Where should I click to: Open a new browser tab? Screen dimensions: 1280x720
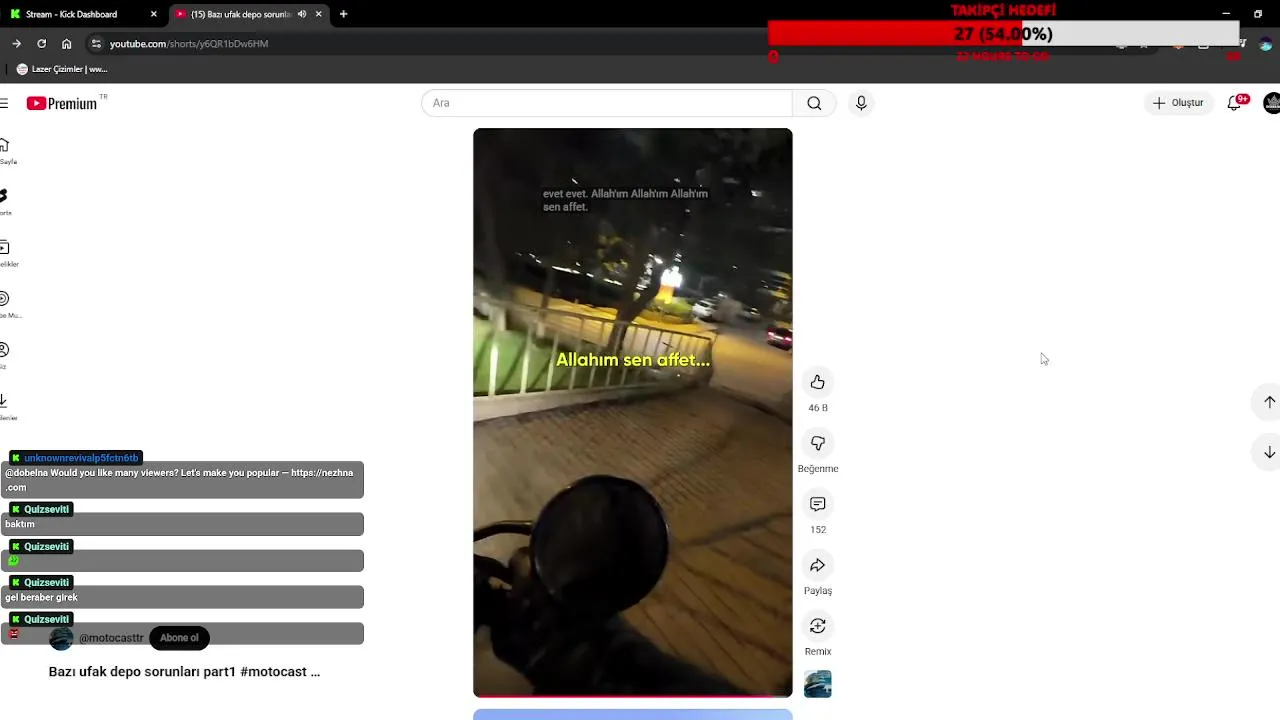343,14
